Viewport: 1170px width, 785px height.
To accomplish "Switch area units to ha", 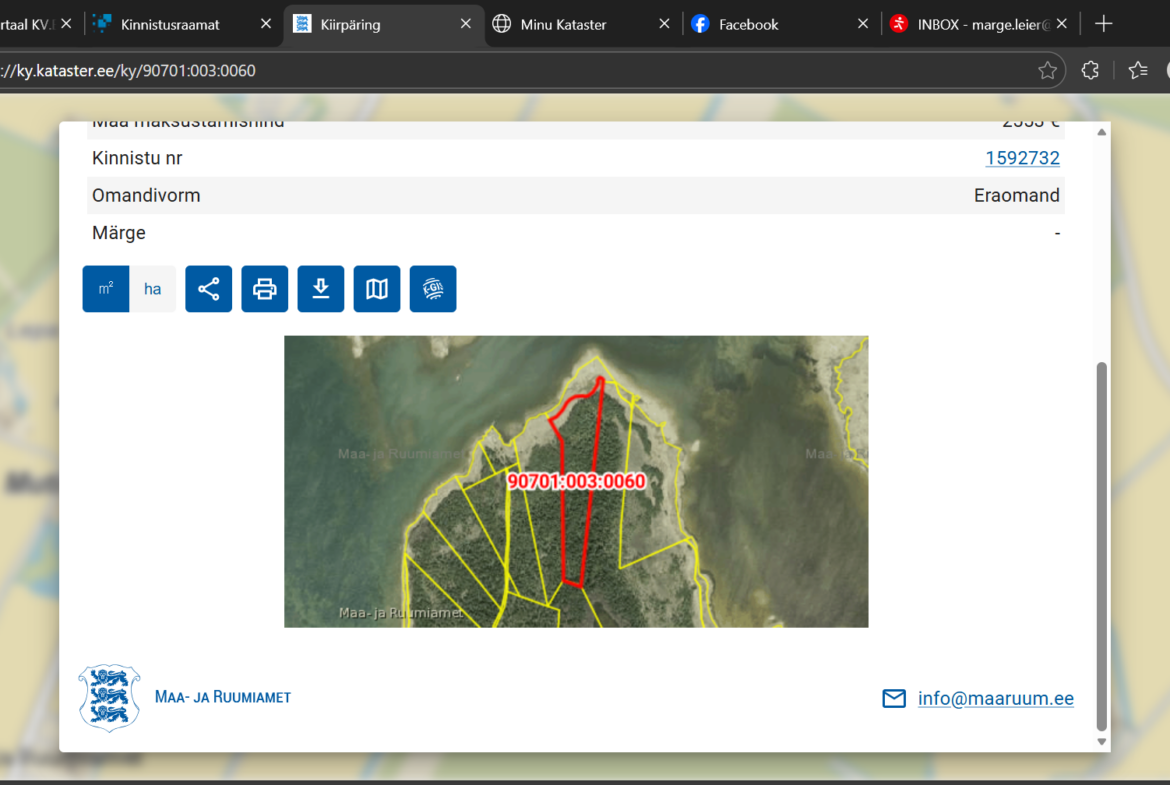I will tap(152, 289).
